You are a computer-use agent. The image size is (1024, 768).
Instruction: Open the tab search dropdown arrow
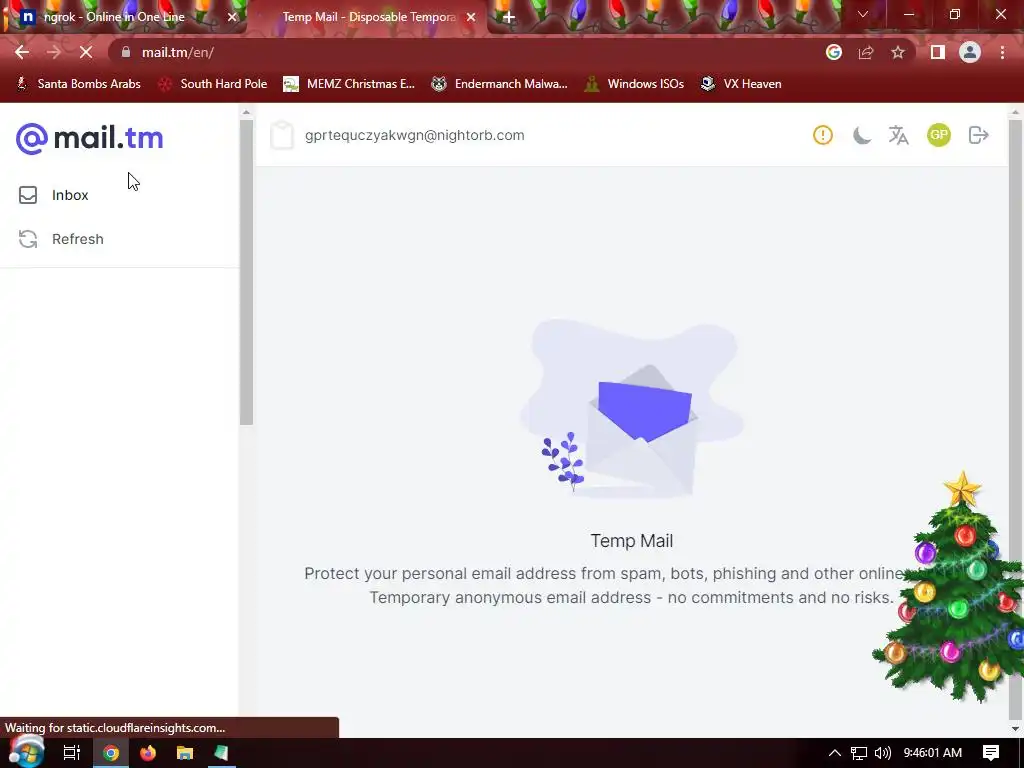coord(863,14)
